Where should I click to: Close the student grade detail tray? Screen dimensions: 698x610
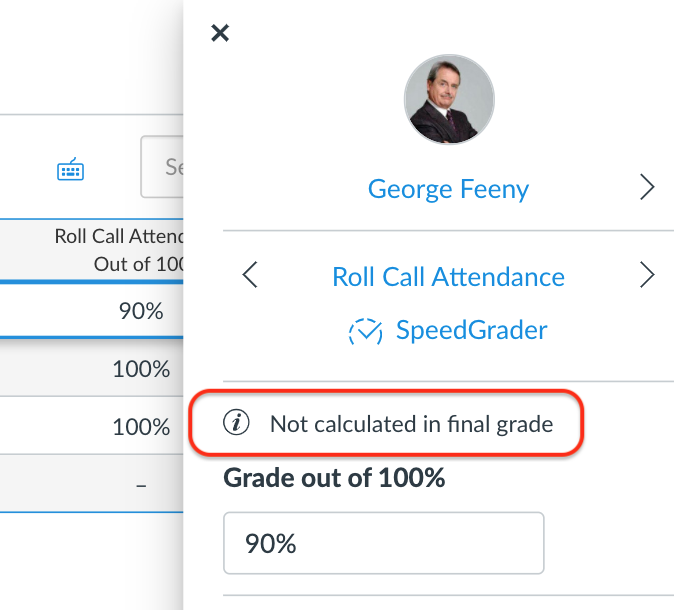tap(220, 33)
